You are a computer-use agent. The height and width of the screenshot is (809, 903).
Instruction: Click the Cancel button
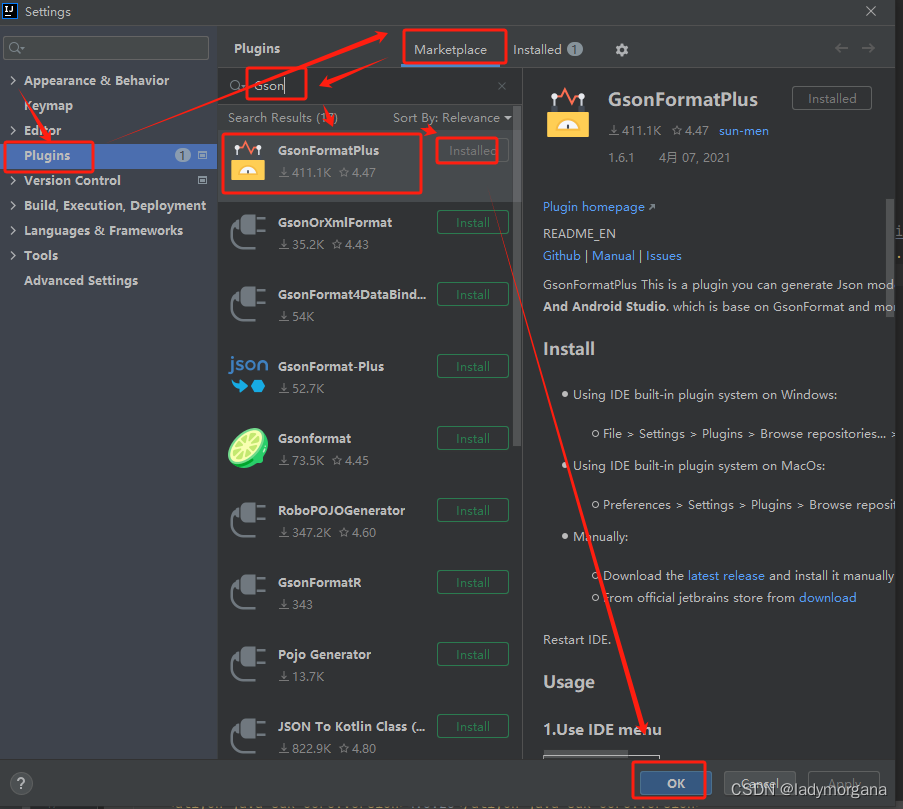(x=760, y=783)
